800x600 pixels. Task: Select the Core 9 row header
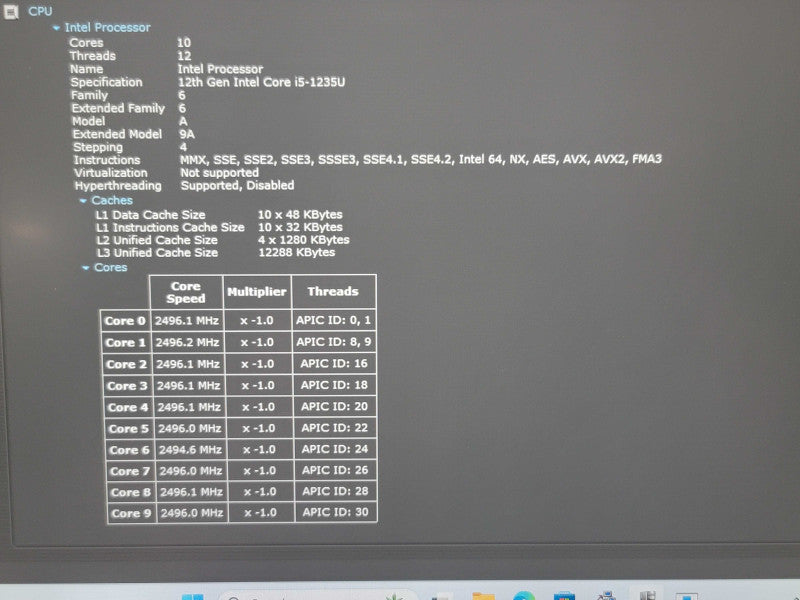pyautogui.click(x=132, y=513)
